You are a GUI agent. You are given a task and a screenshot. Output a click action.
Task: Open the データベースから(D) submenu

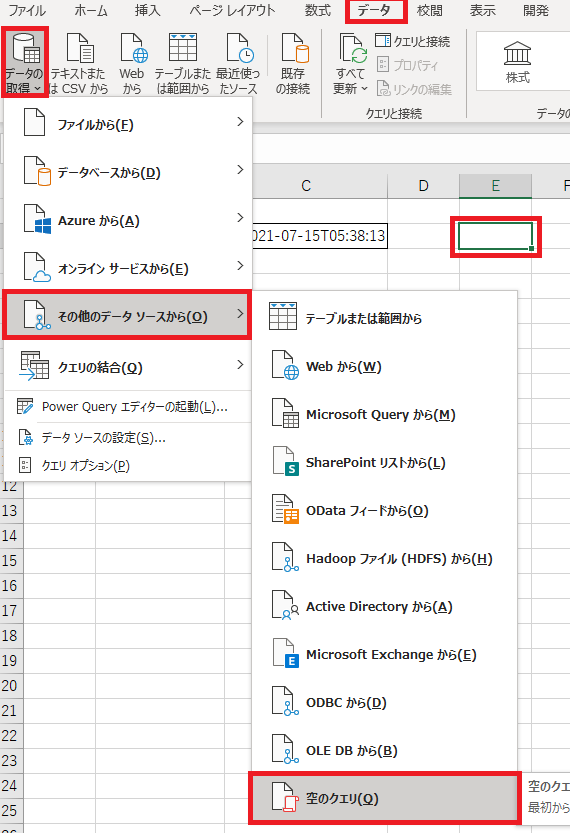click(127, 172)
